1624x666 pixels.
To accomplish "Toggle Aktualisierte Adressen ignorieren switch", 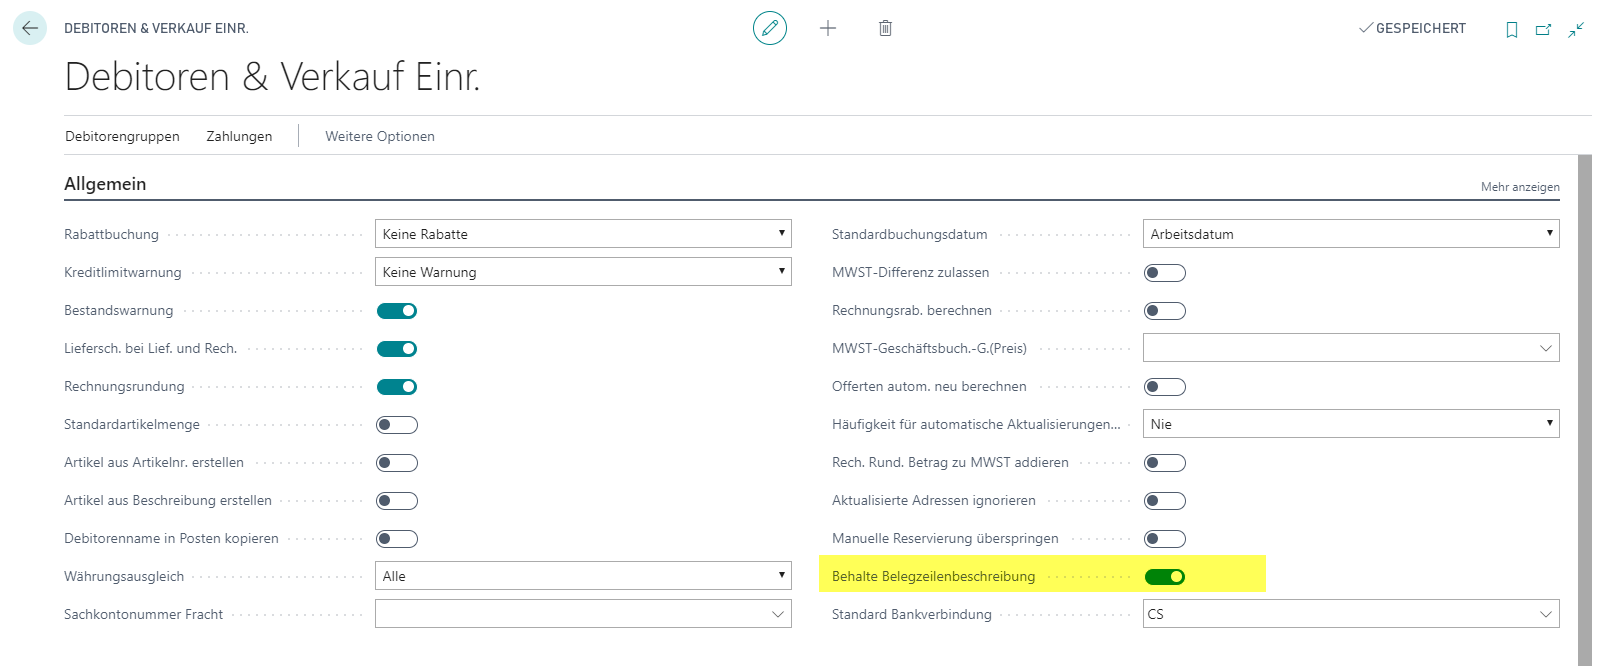I will point(1165,501).
